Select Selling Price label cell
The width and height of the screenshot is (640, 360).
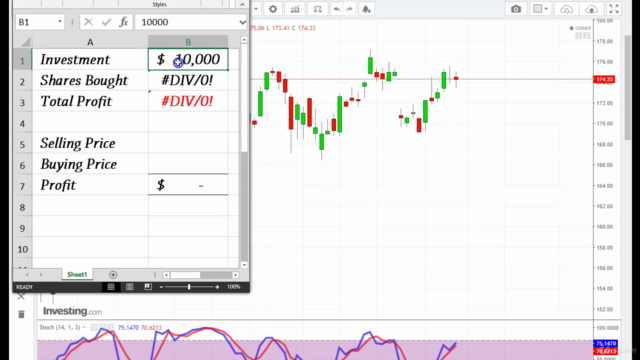tap(90, 143)
